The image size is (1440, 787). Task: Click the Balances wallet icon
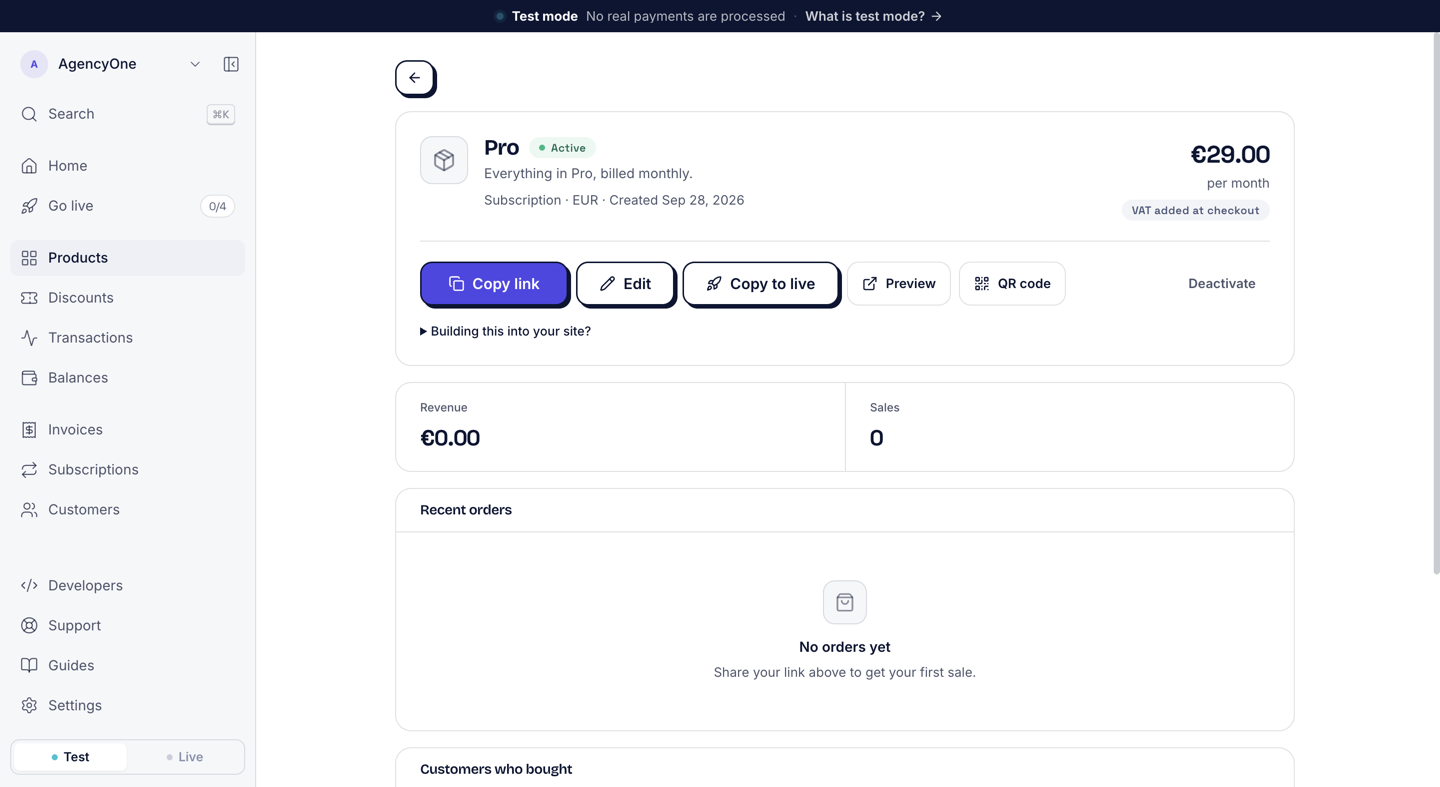coord(29,378)
